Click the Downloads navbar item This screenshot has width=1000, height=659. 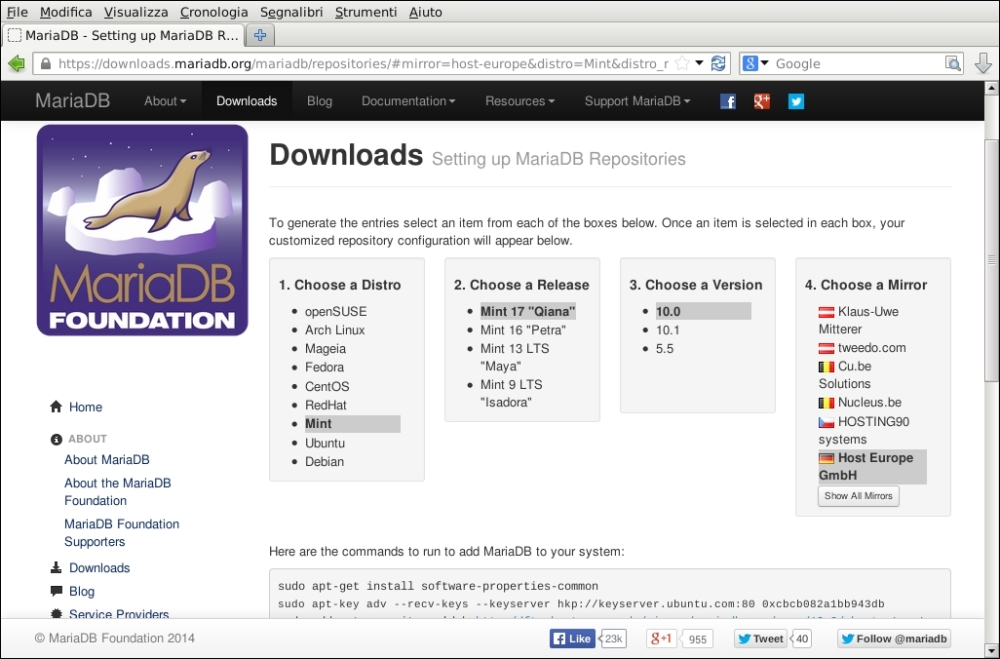[246, 101]
